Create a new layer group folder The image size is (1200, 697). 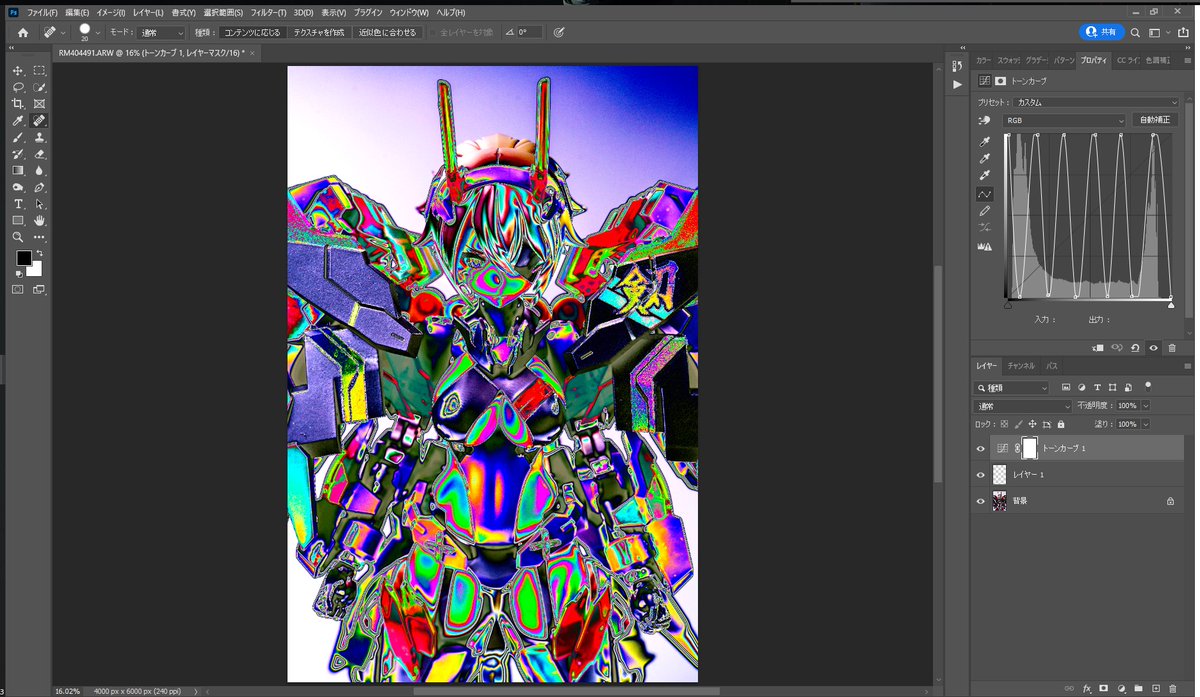[1138, 688]
